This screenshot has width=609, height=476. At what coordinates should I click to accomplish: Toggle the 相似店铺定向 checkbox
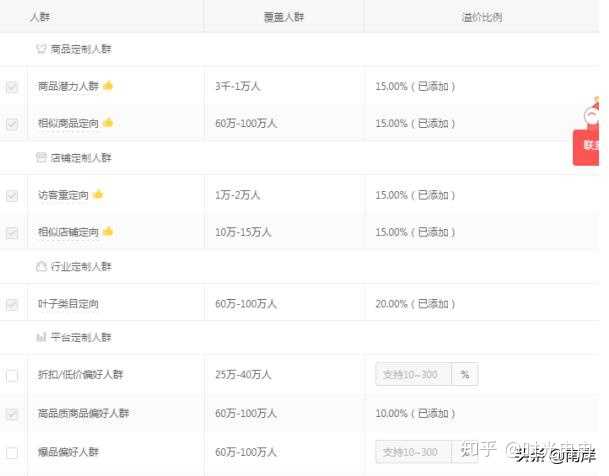point(12,233)
